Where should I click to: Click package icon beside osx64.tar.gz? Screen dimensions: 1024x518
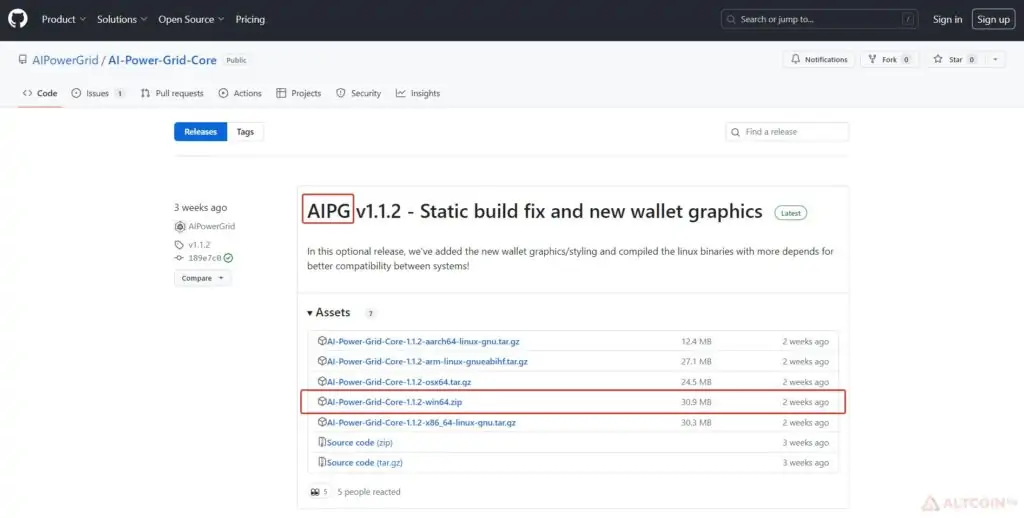point(322,381)
